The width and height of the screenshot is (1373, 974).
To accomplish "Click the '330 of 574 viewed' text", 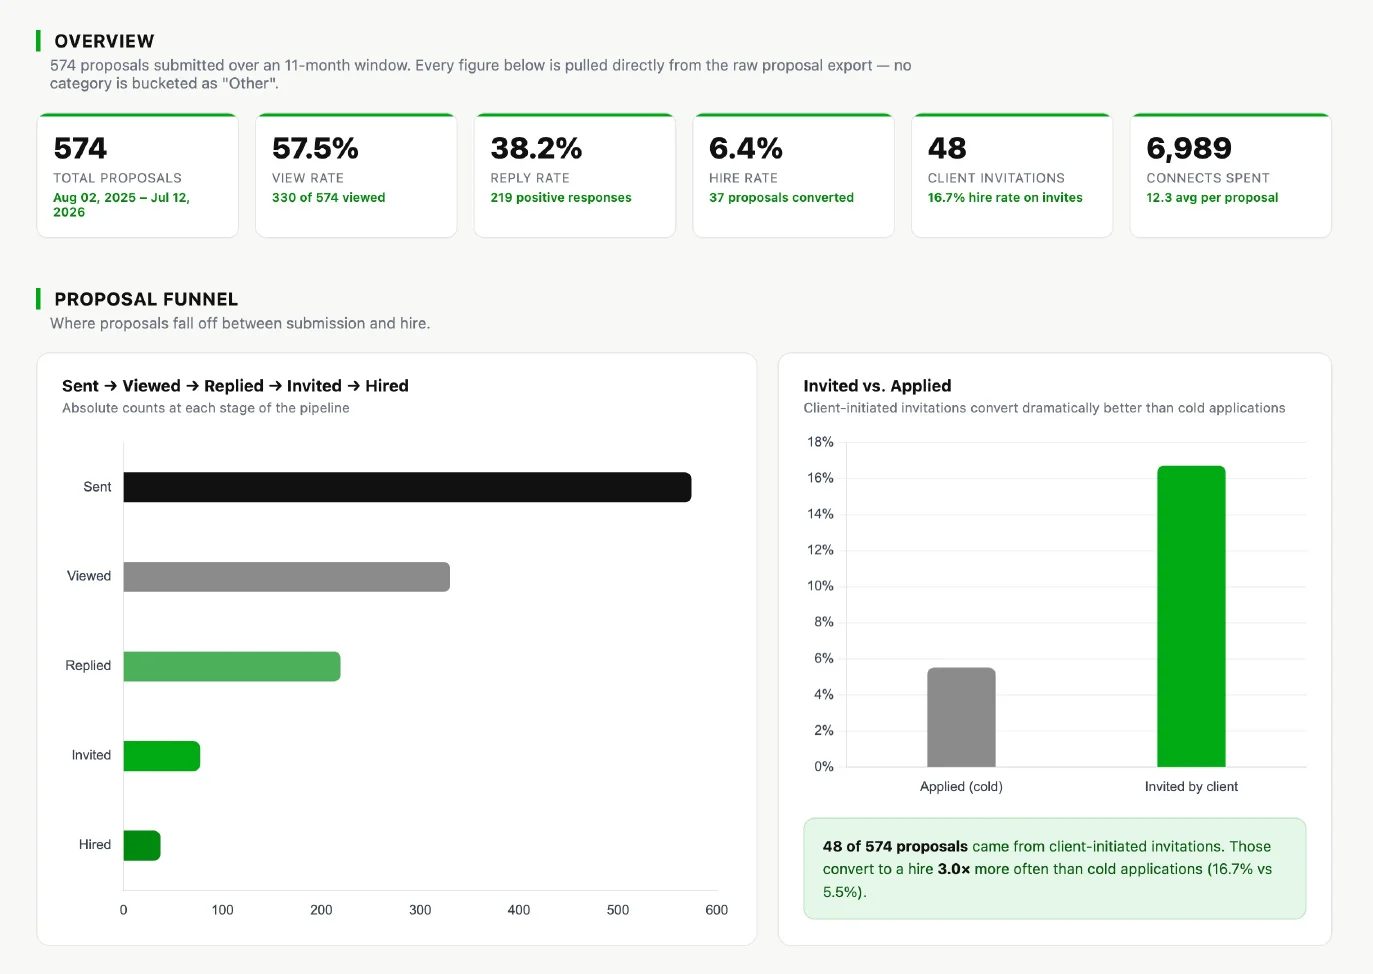I will click(x=328, y=198).
